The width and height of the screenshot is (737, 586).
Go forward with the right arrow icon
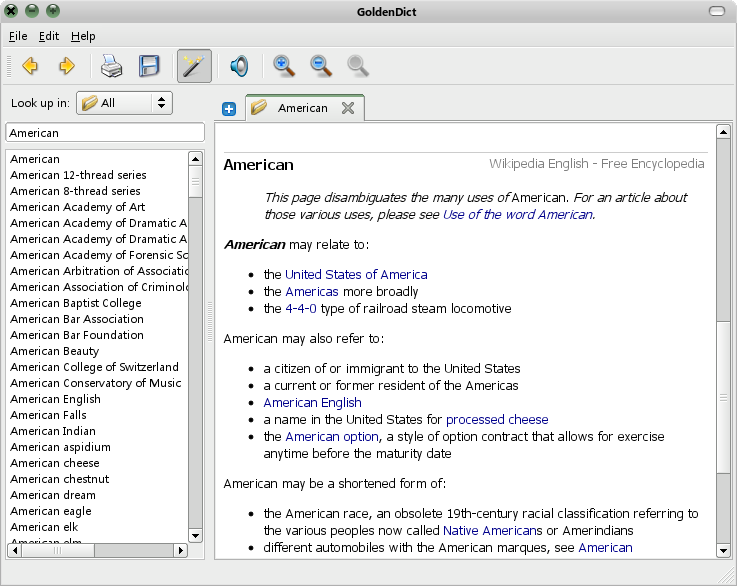tap(67, 66)
